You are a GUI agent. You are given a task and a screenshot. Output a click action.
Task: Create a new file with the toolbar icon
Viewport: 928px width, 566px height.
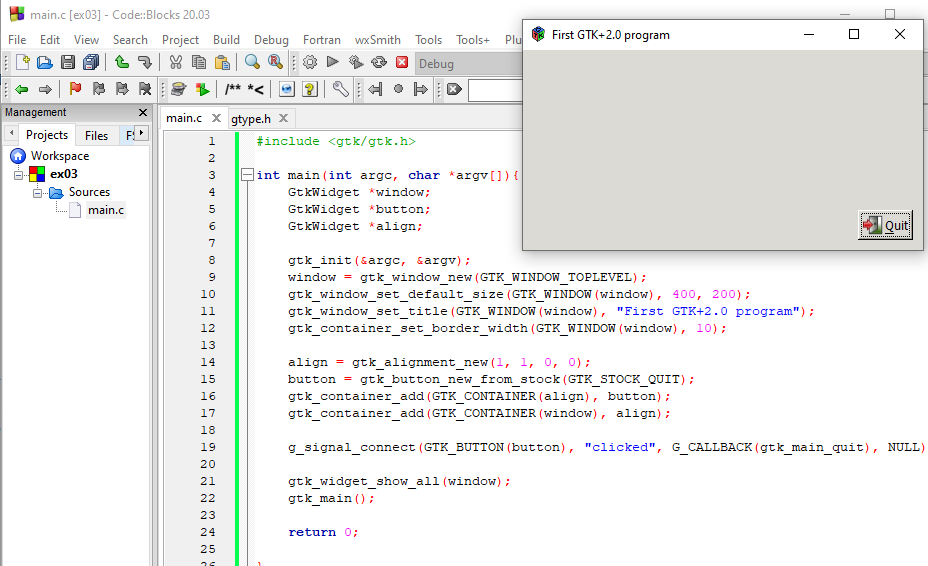[22, 62]
